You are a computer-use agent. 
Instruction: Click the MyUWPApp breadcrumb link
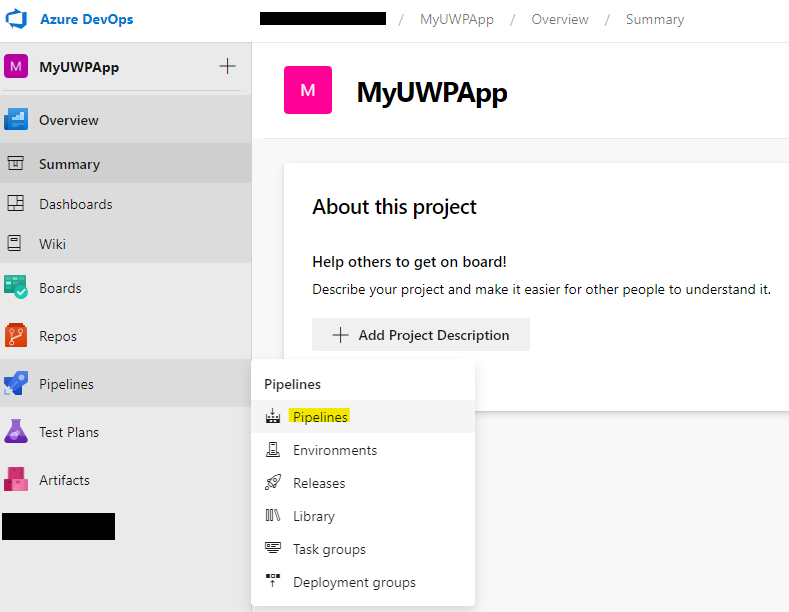pyautogui.click(x=456, y=19)
